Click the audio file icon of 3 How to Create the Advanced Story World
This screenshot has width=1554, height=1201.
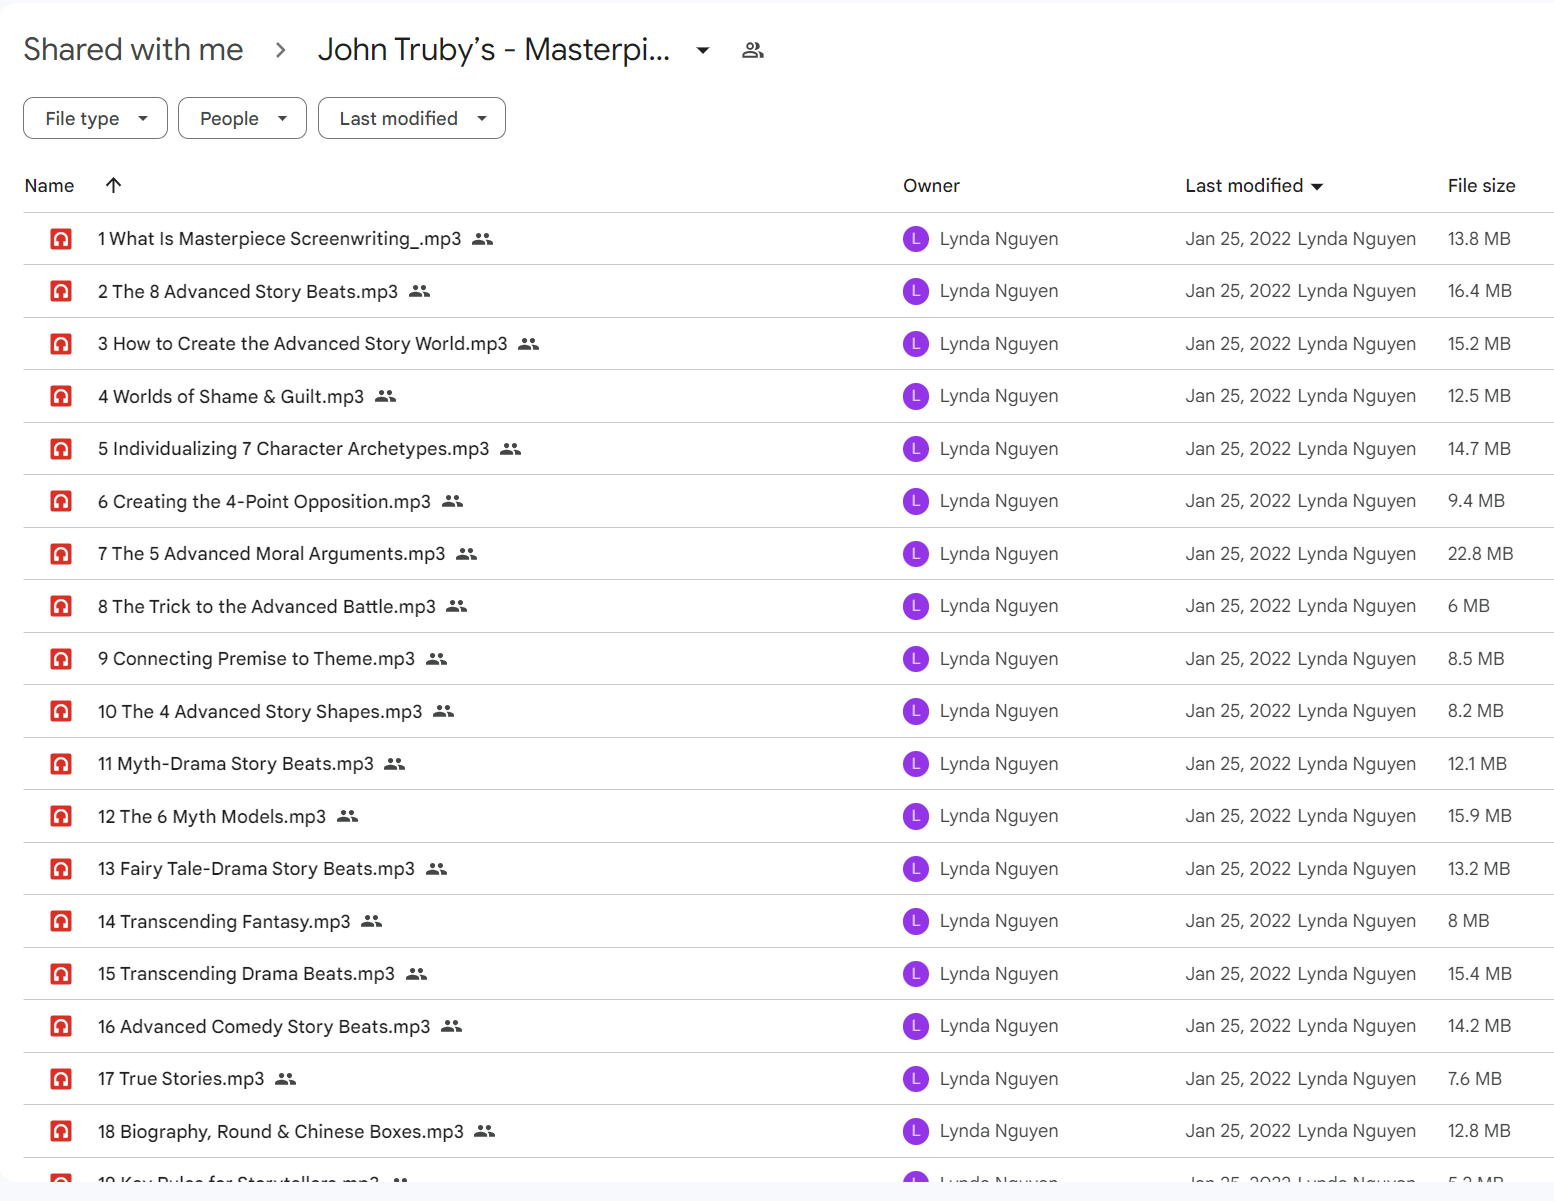[x=61, y=344]
